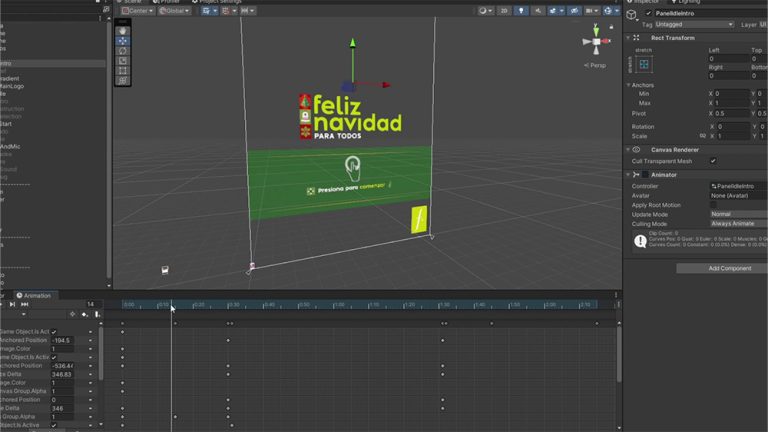The height and width of the screenshot is (432, 768).
Task: Toggle the Cull Transparent Mesh checkbox
Action: [x=713, y=161]
